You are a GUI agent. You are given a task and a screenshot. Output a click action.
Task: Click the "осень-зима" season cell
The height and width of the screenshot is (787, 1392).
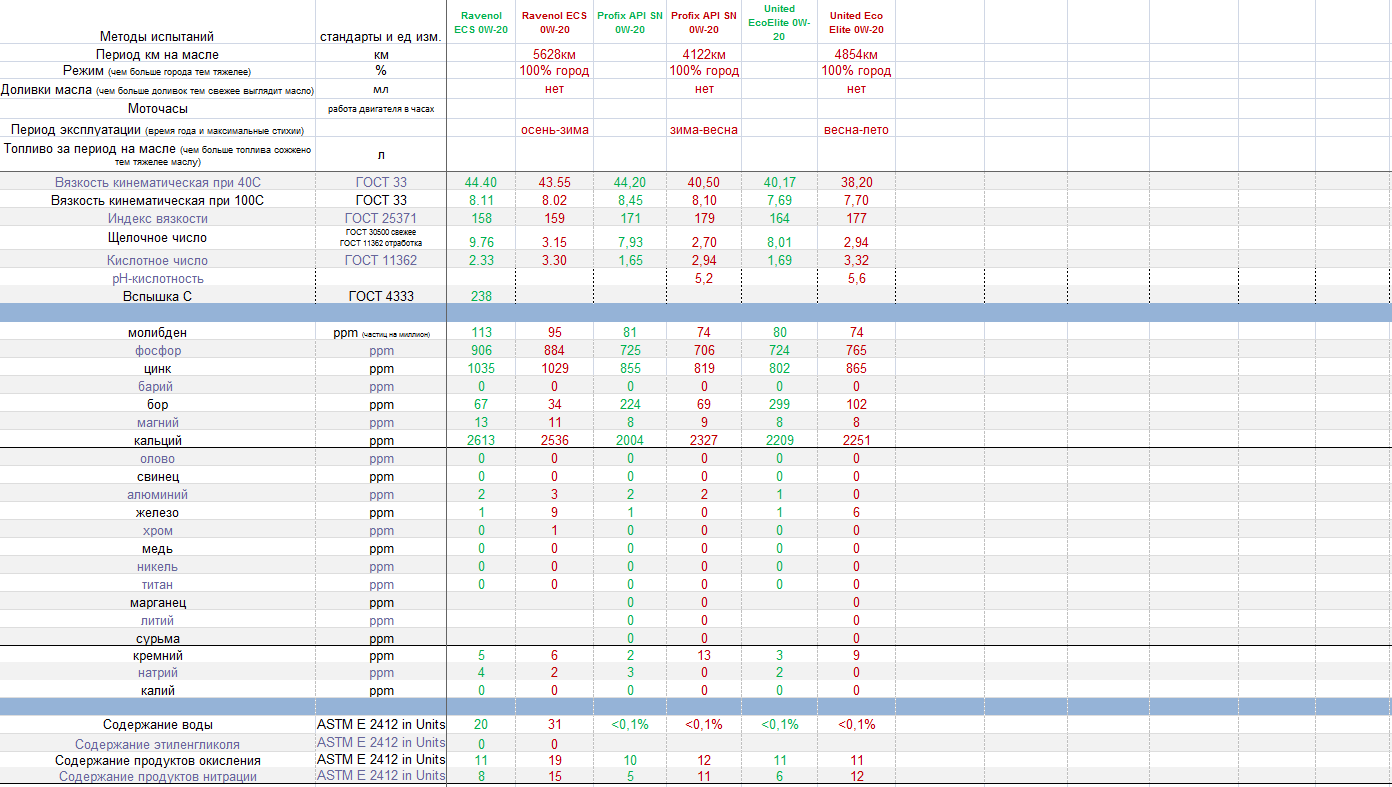554,129
